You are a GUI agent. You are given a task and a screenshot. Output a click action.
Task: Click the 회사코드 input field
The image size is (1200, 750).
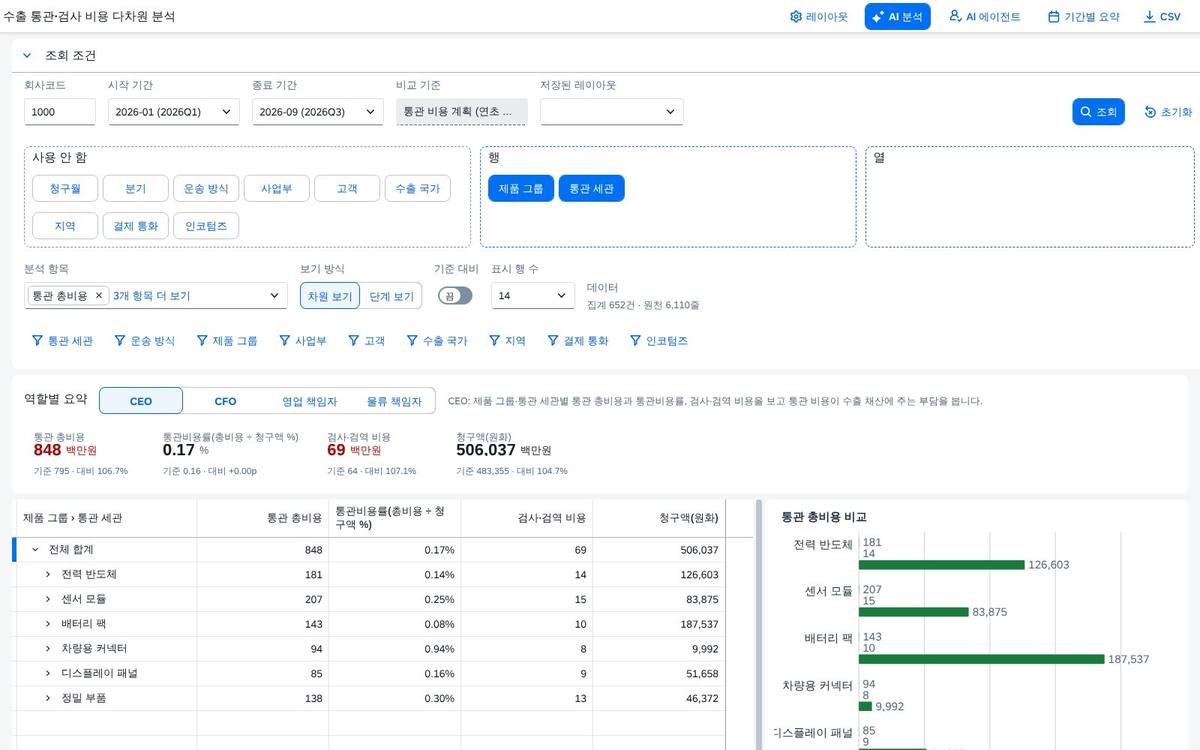60,112
